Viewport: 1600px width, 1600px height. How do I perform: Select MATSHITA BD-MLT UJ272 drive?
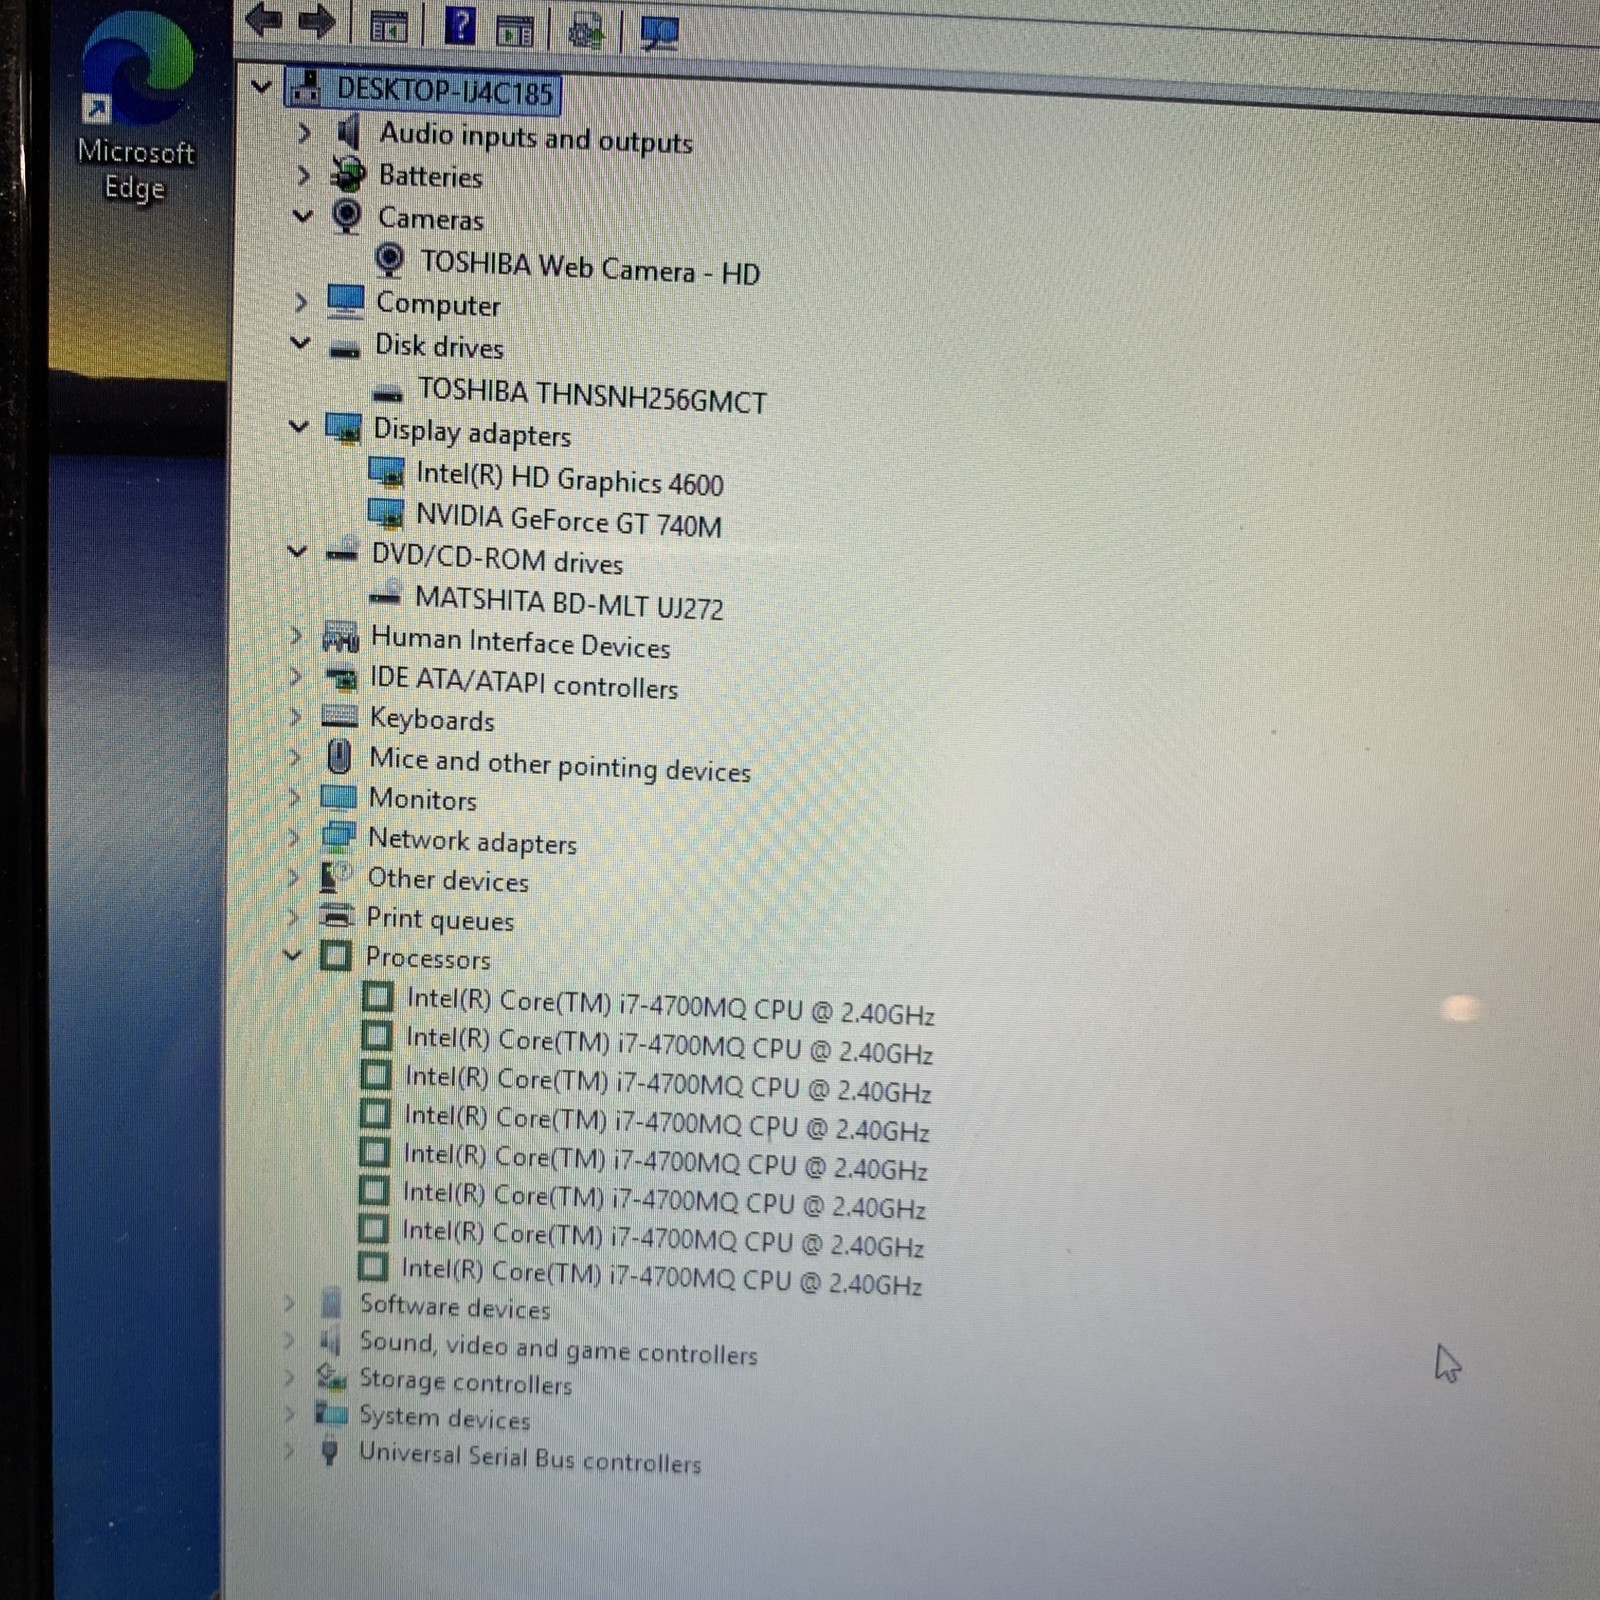(x=568, y=602)
